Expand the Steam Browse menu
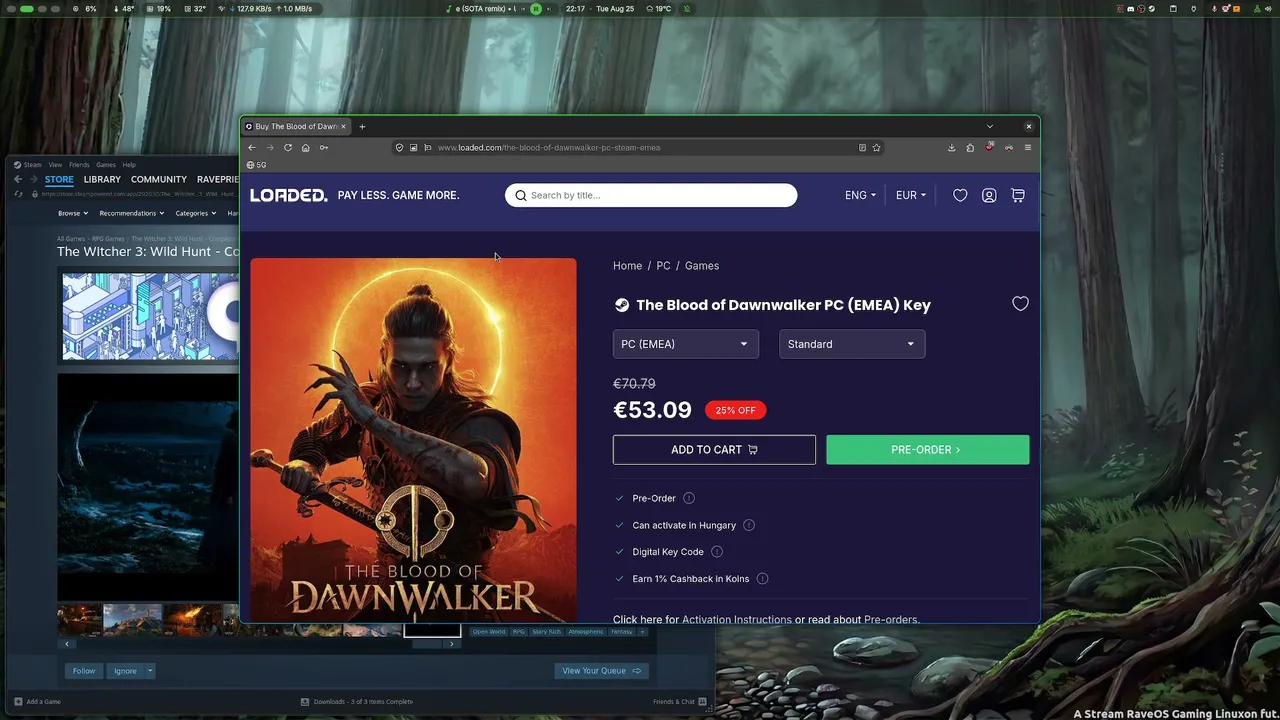The height and width of the screenshot is (720, 1280). pyautogui.click(x=73, y=213)
